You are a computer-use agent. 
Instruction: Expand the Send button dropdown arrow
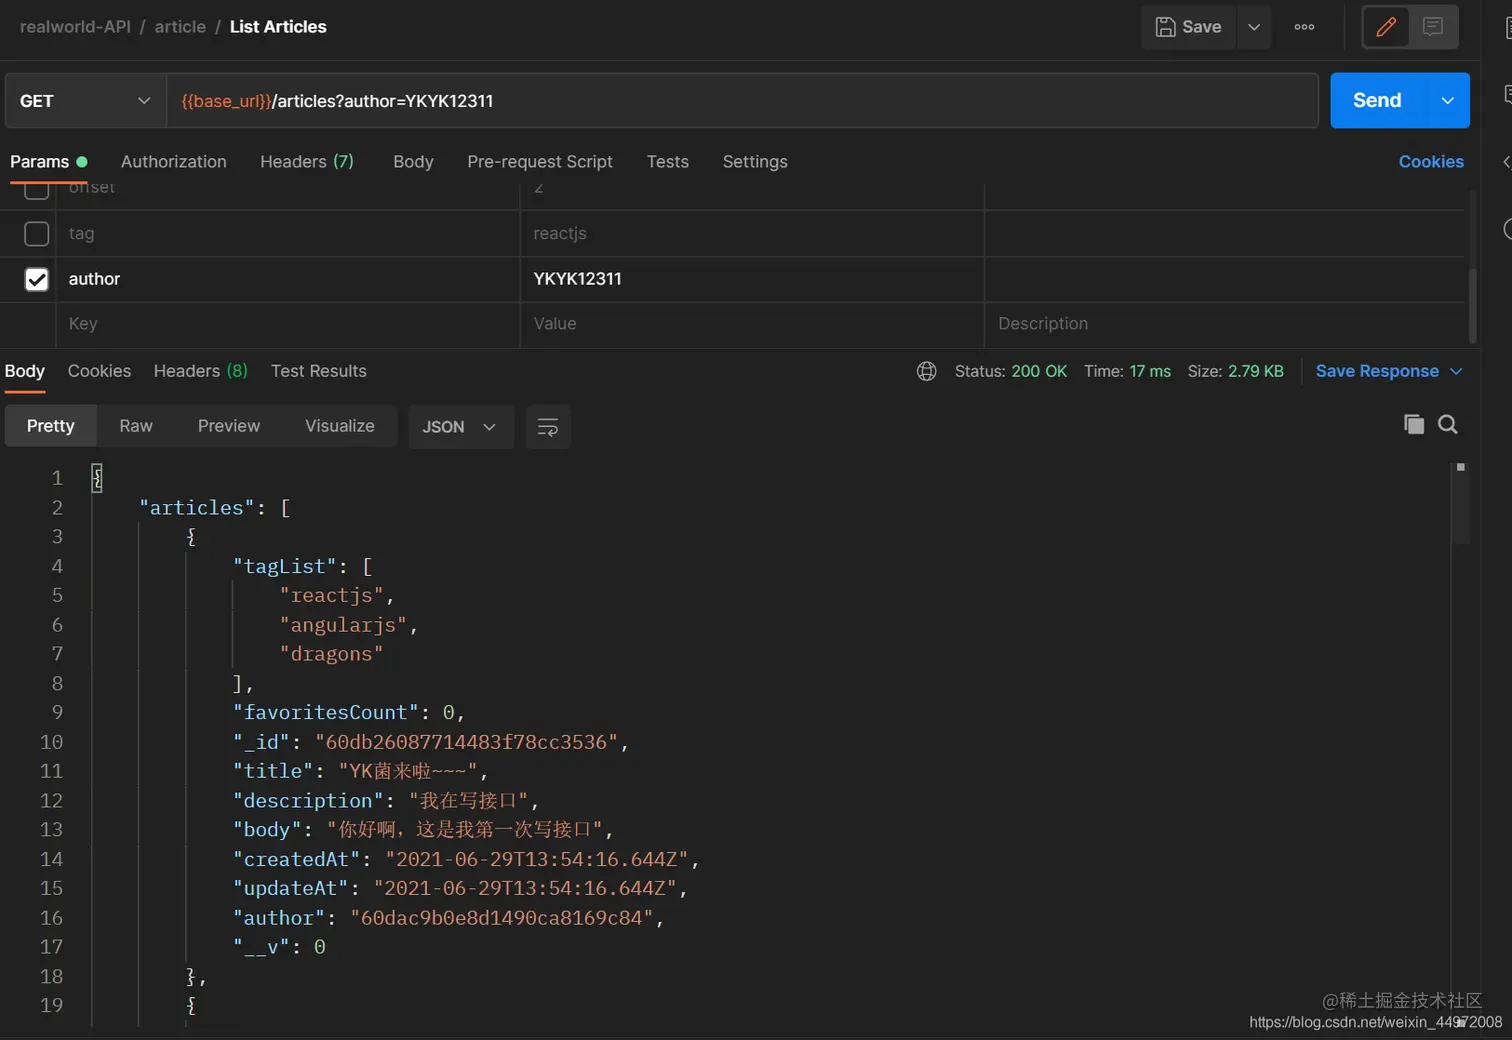point(1447,100)
